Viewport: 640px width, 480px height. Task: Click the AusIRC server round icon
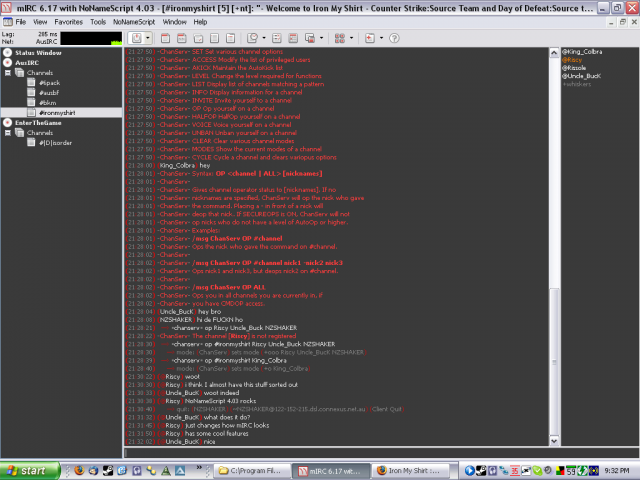pyautogui.click(x=7, y=62)
